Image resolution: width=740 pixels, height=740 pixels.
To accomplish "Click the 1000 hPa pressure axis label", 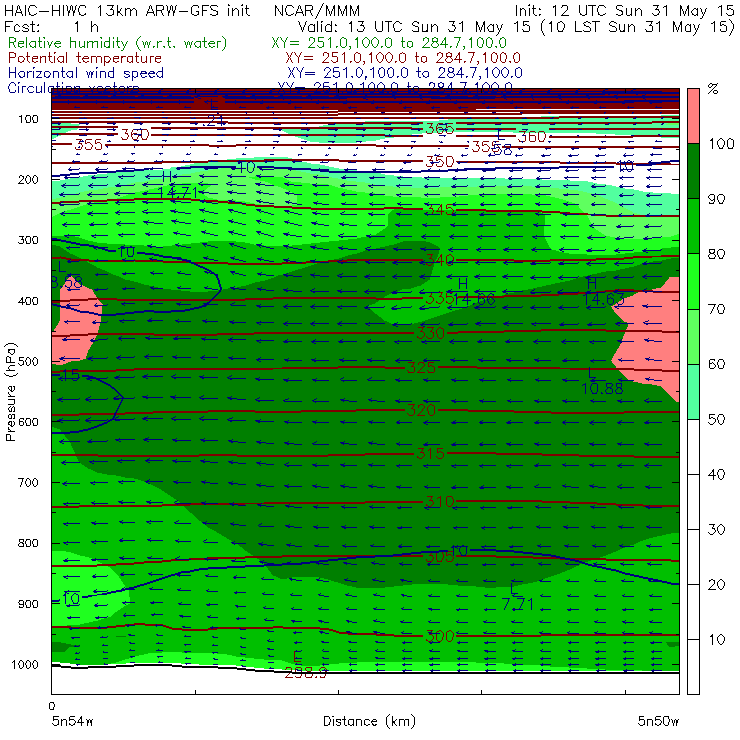I will (24, 664).
